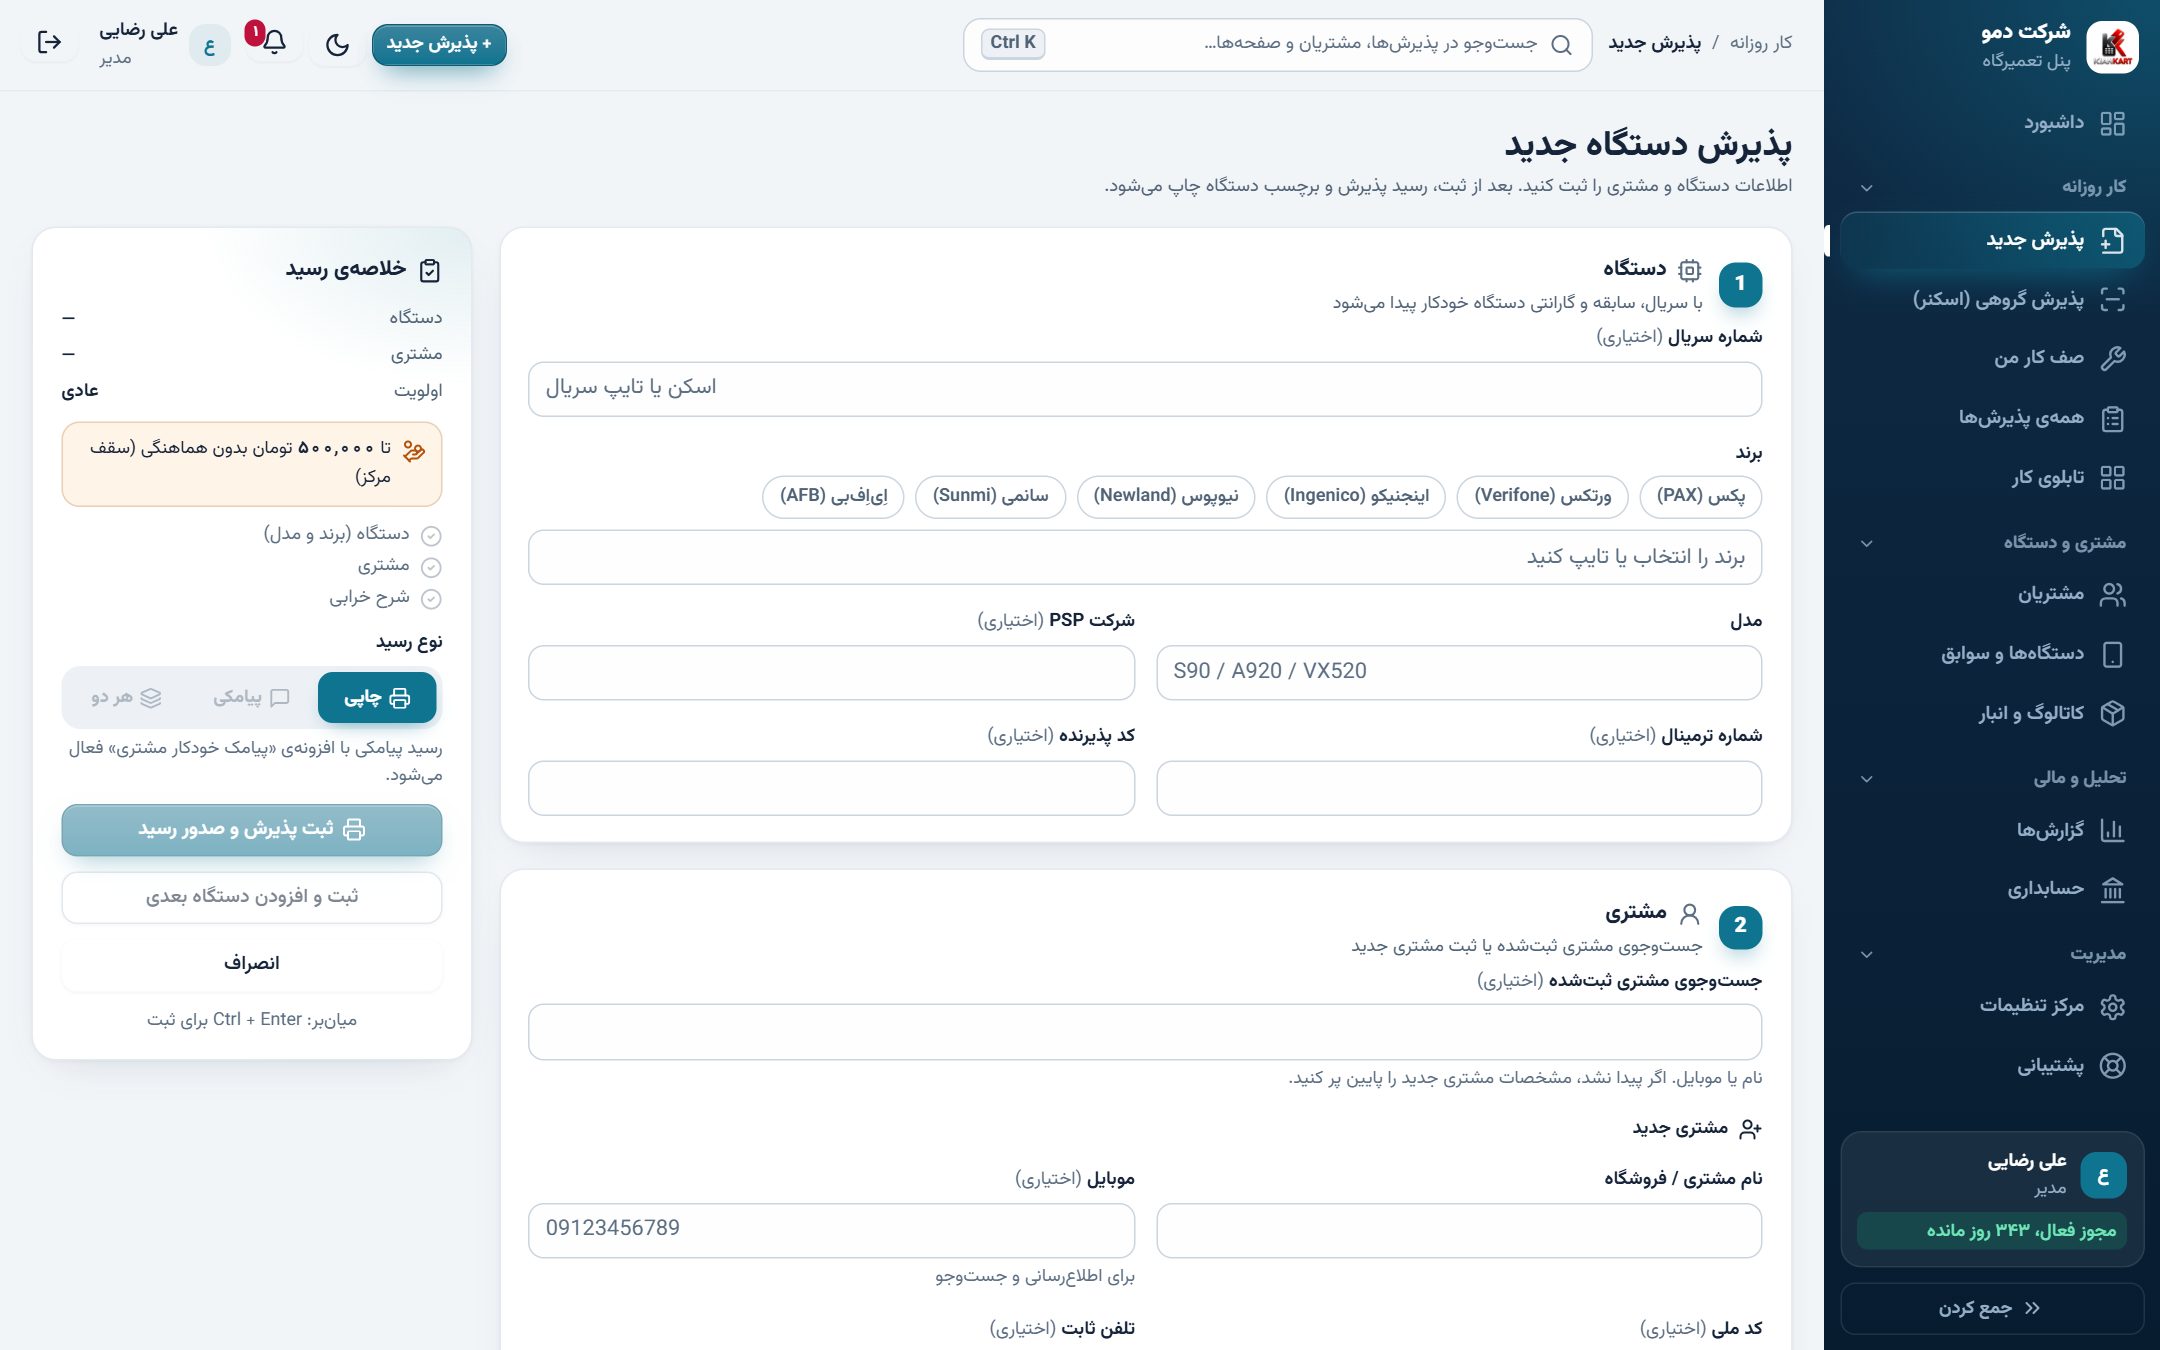Open notifications bell icon
This screenshot has height=1350, width=2160.
tap(274, 42)
